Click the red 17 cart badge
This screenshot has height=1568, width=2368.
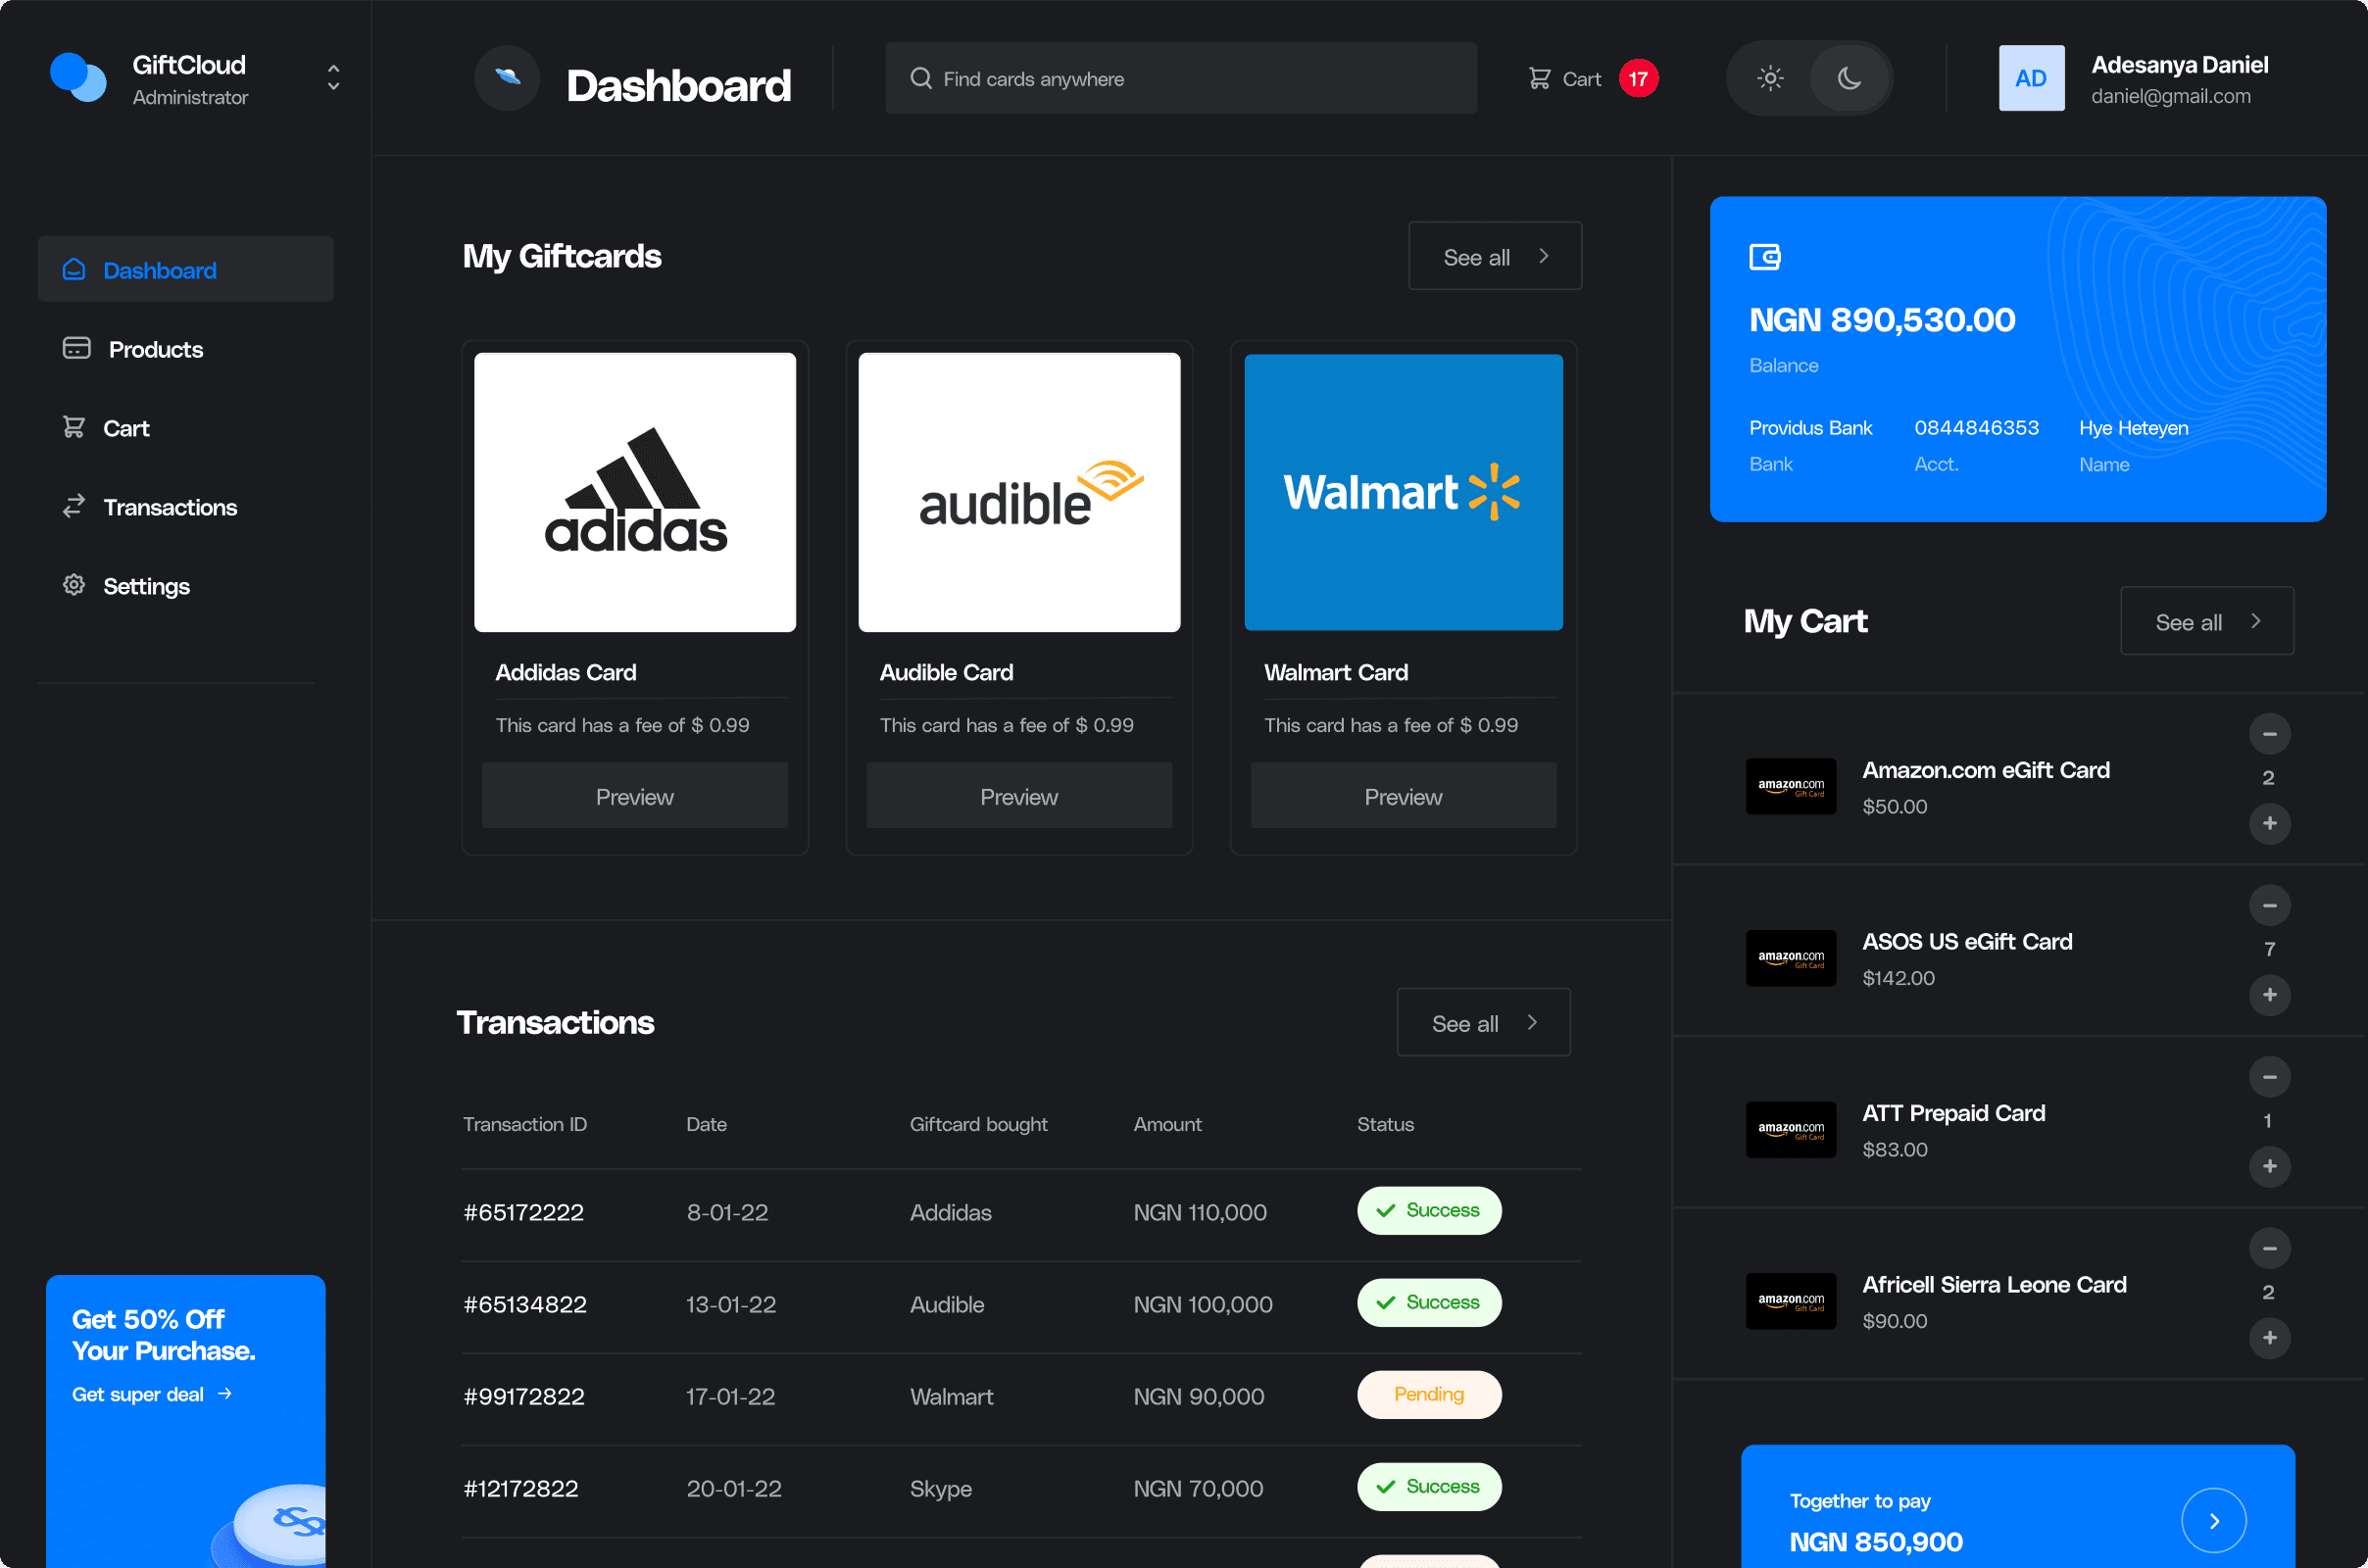click(1638, 78)
